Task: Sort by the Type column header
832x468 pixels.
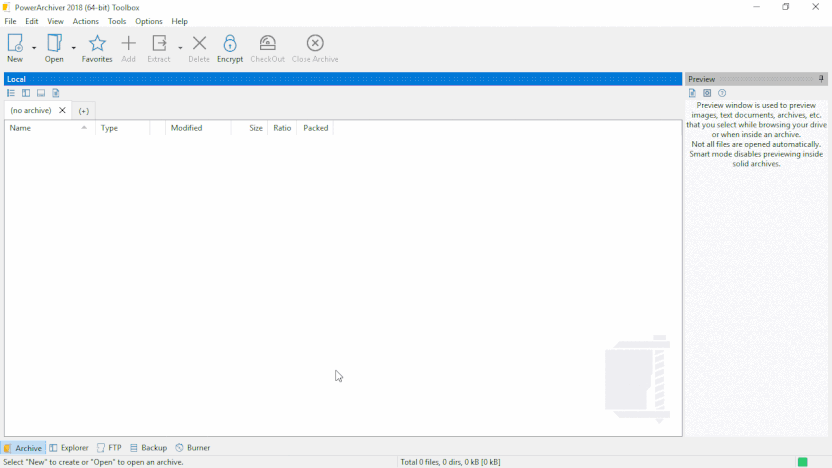Action: 123,128
